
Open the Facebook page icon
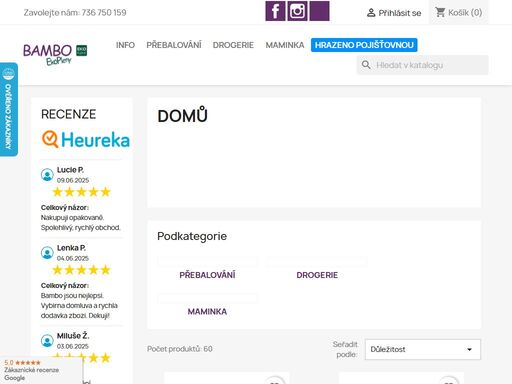[275, 11]
